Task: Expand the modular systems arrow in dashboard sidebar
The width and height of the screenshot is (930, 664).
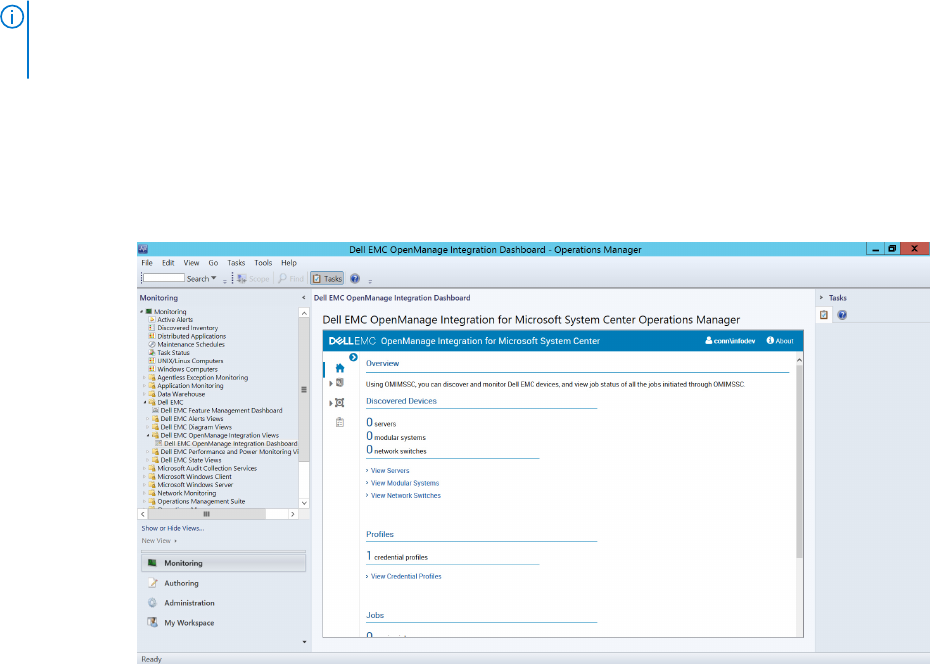Action: pyautogui.click(x=331, y=403)
